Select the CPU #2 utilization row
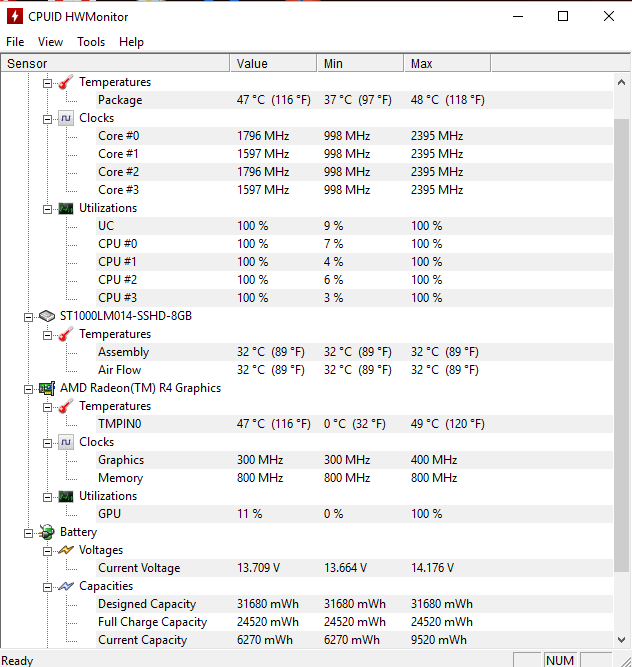The width and height of the screenshot is (632, 667). tap(354, 280)
